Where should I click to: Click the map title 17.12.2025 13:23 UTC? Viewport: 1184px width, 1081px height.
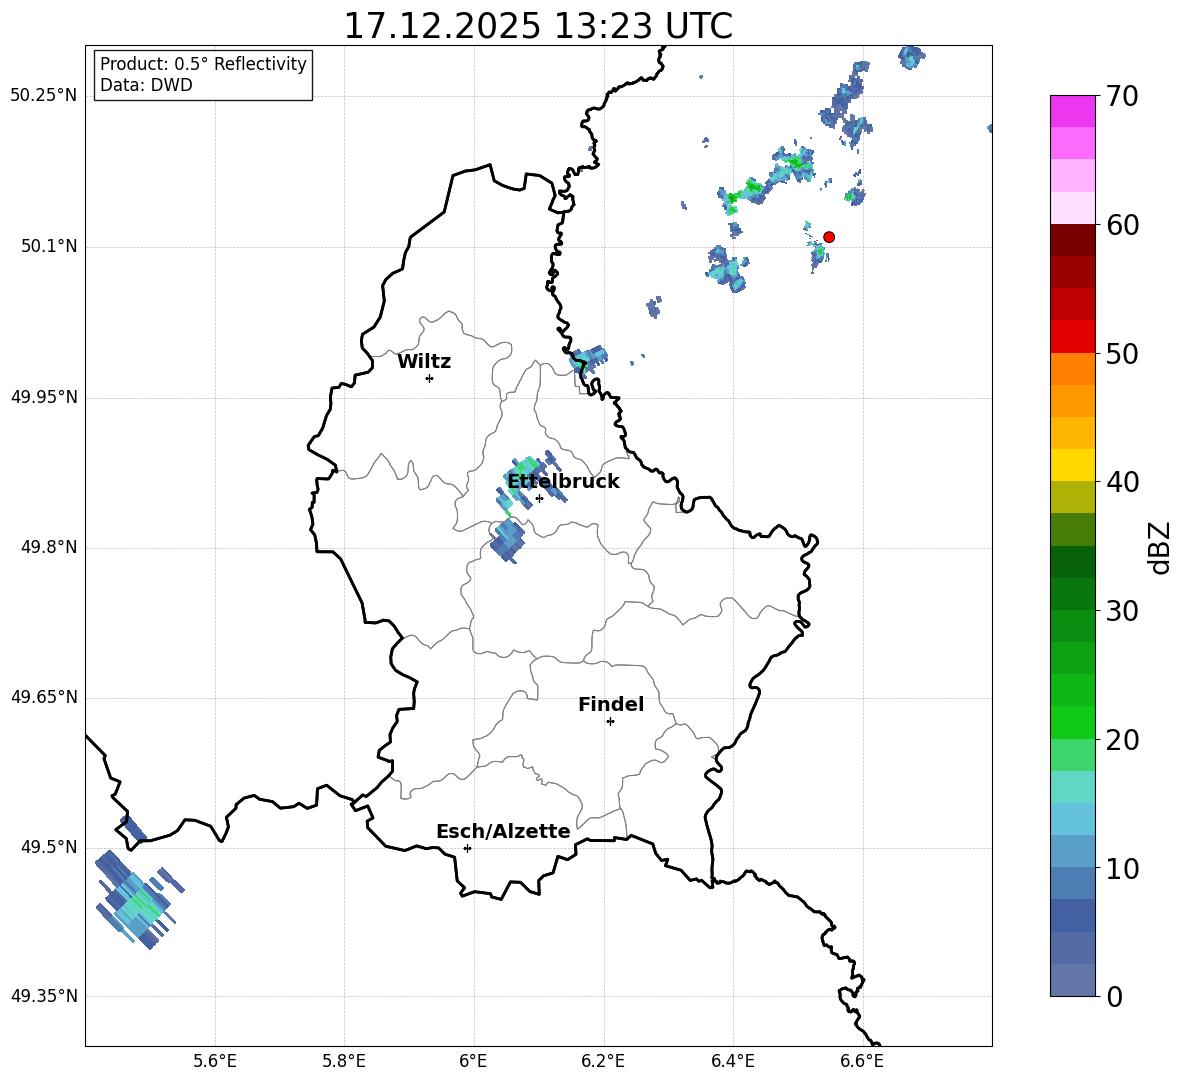[538, 26]
